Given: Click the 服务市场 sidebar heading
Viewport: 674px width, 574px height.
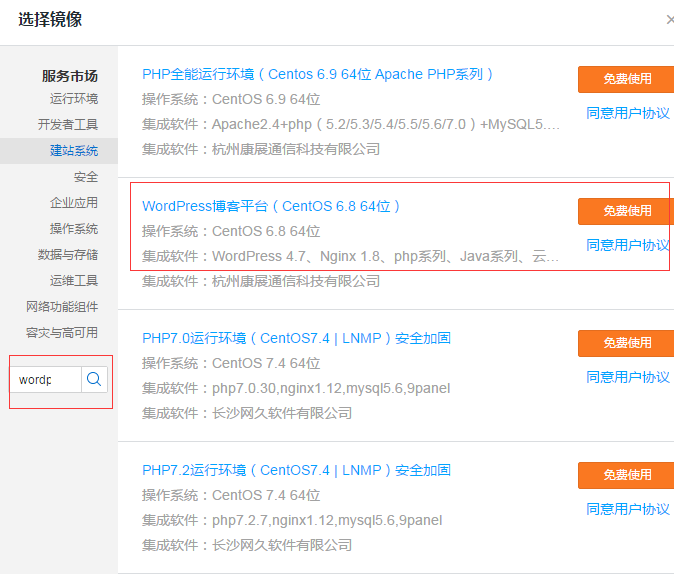Looking at the screenshot, I should 70,76.
